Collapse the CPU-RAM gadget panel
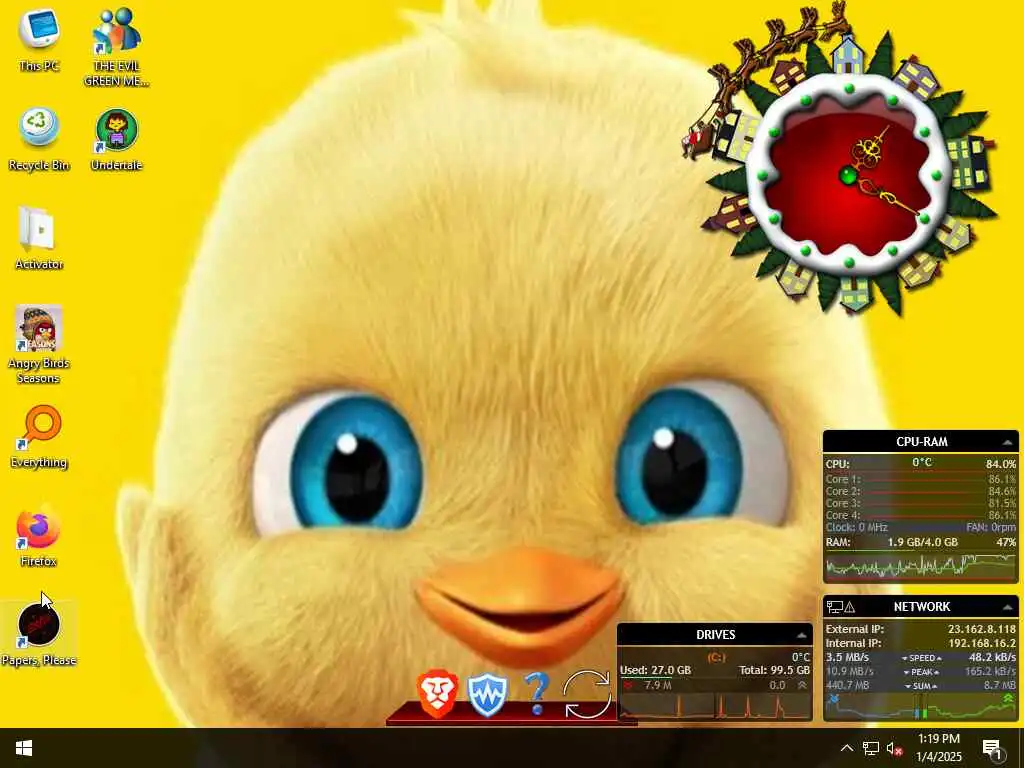 (x=1008, y=442)
